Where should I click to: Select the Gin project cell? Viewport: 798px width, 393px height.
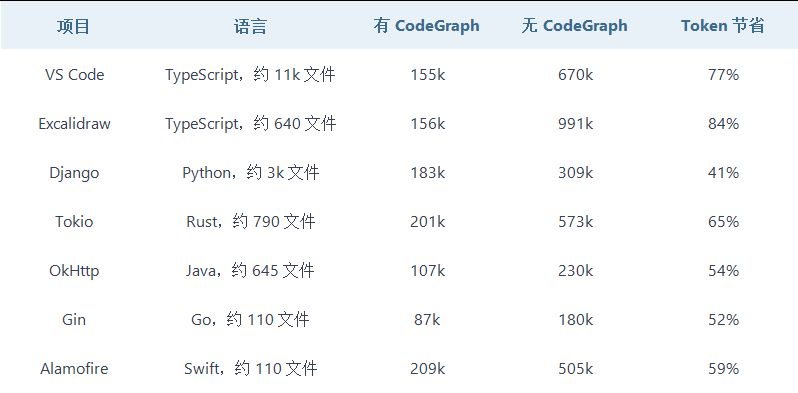click(74, 319)
